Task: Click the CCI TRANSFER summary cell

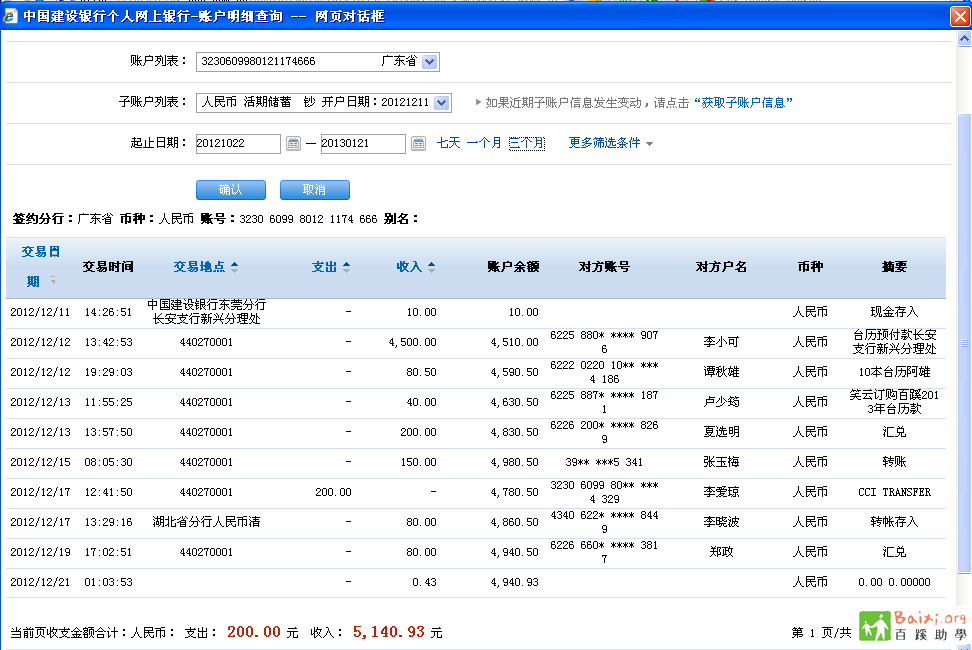Action: pyautogui.click(x=894, y=492)
